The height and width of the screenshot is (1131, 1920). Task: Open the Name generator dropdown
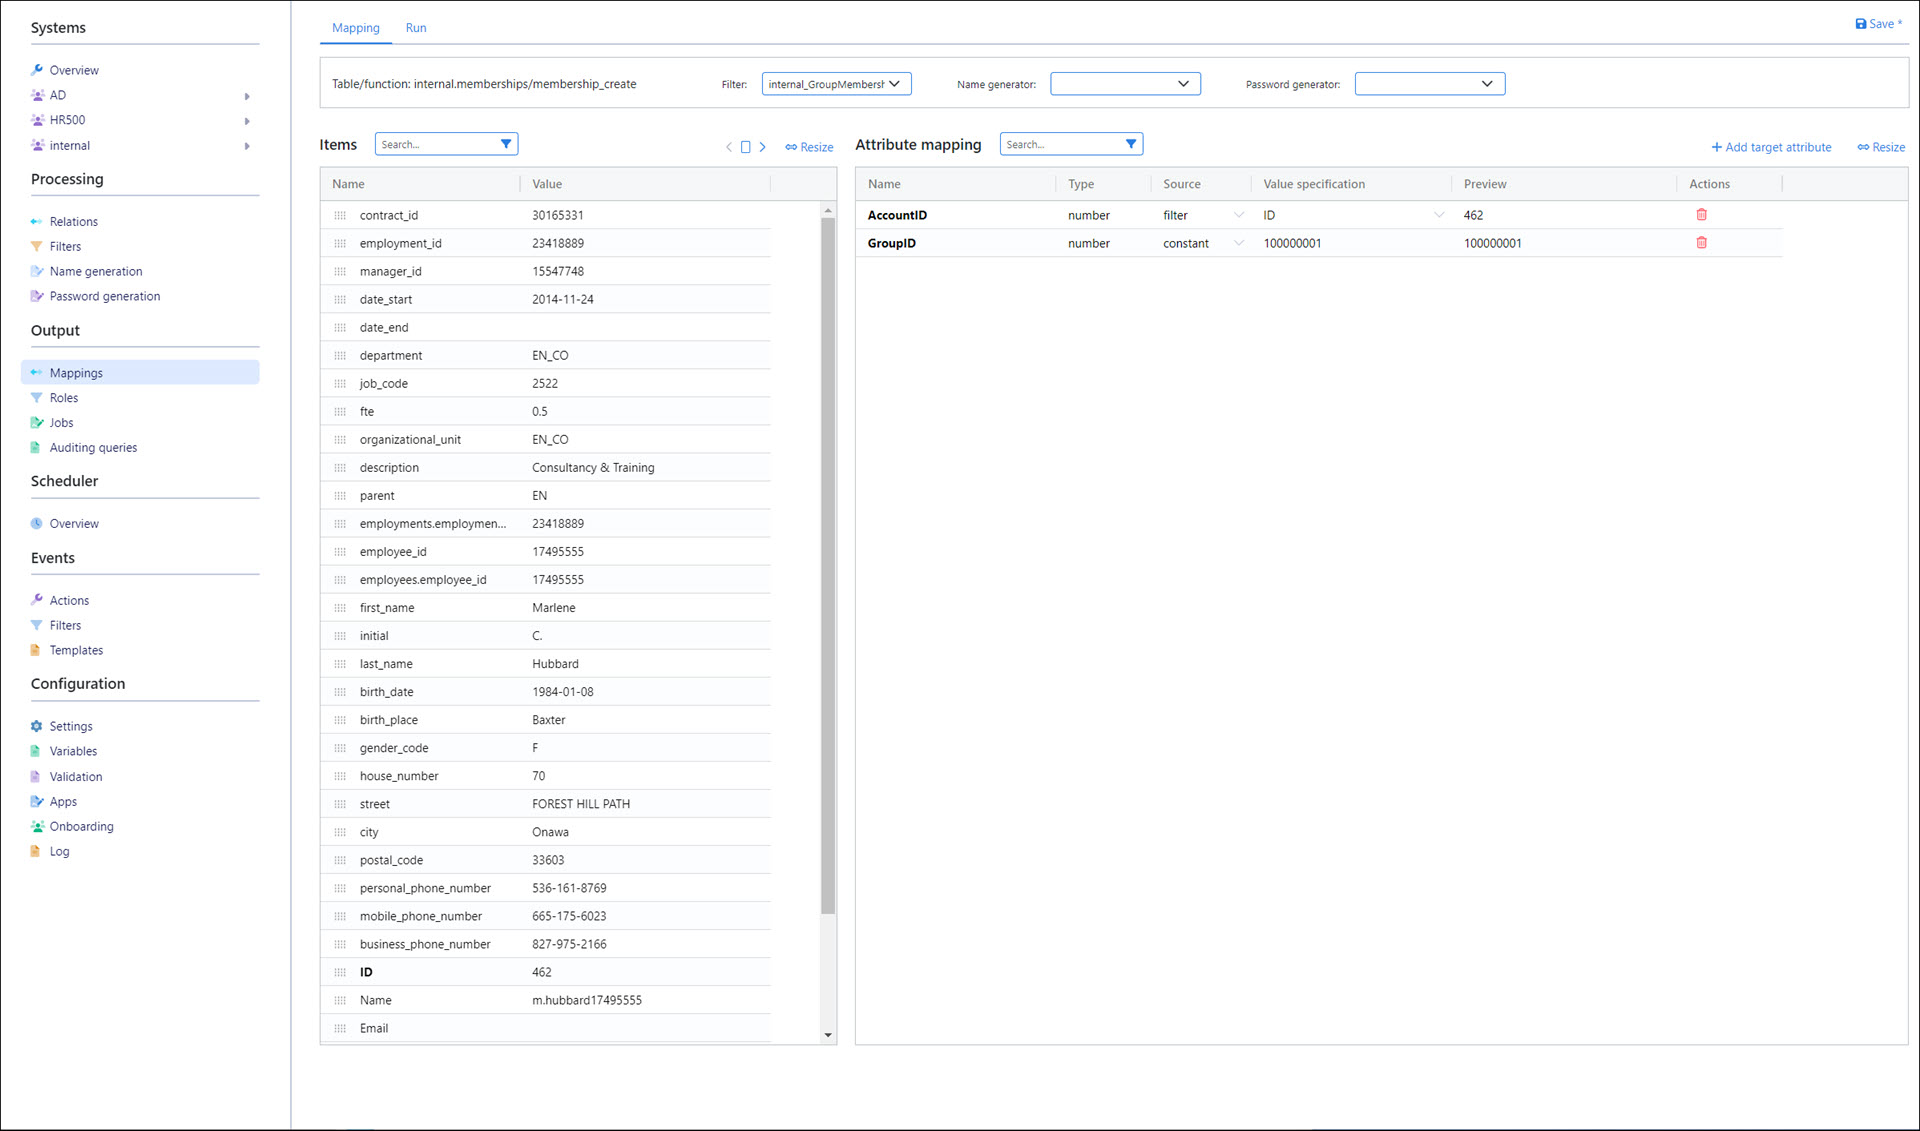point(1125,84)
